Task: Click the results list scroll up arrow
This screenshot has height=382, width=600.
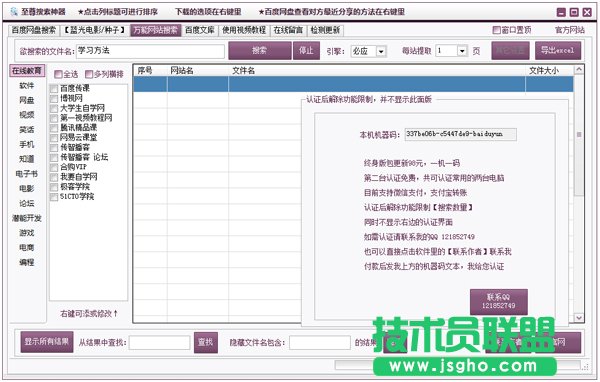Action: coord(579,70)
